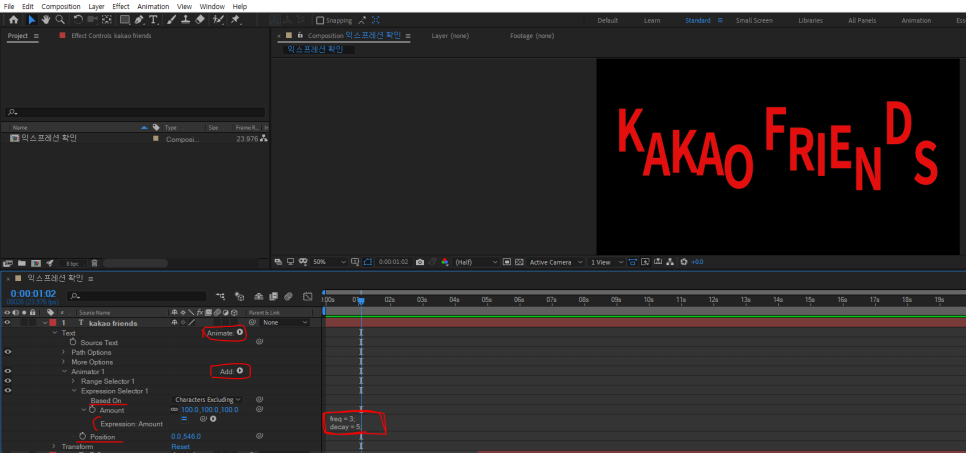This screenshot has height=453, width=966.
Task: Select the Selection arrow tool
Action: [x=32, y=20]
